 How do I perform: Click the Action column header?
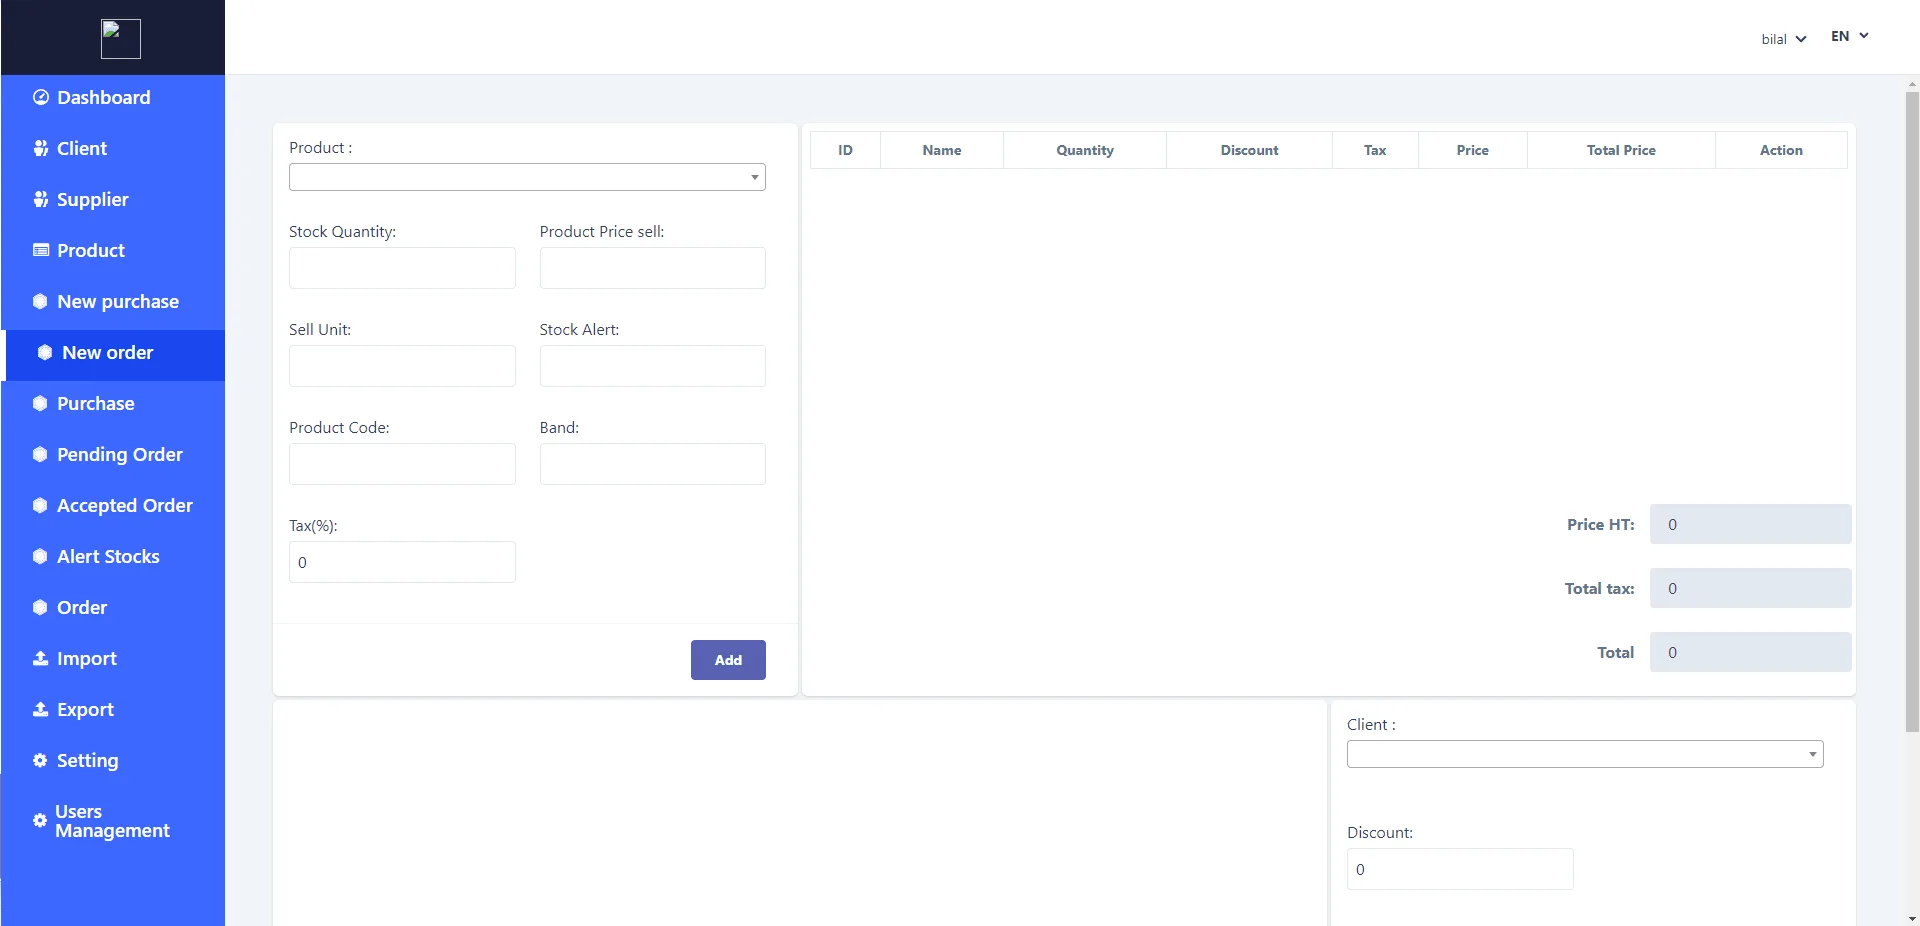[x=1781, y=150]
